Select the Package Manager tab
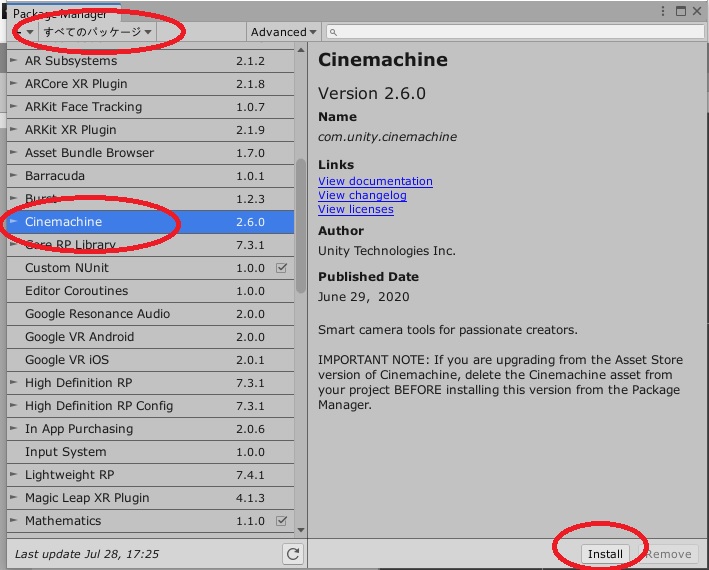Screen dimensions: 709x570 pyautogui.click(x=63, y=14)
